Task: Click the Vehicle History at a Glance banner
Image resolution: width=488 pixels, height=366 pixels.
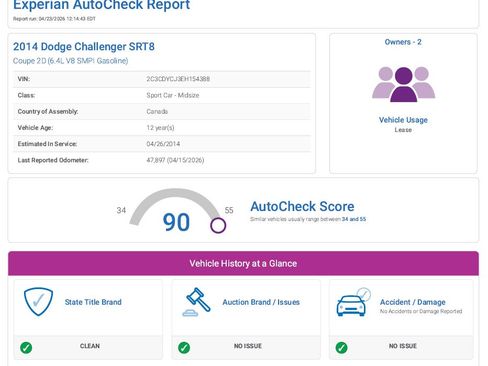Action: click(x=243, y=263)
